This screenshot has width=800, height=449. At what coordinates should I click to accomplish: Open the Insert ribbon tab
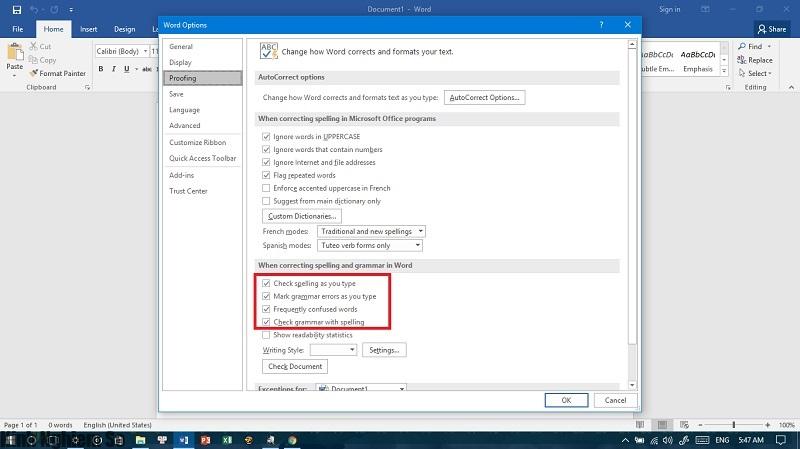88,29
